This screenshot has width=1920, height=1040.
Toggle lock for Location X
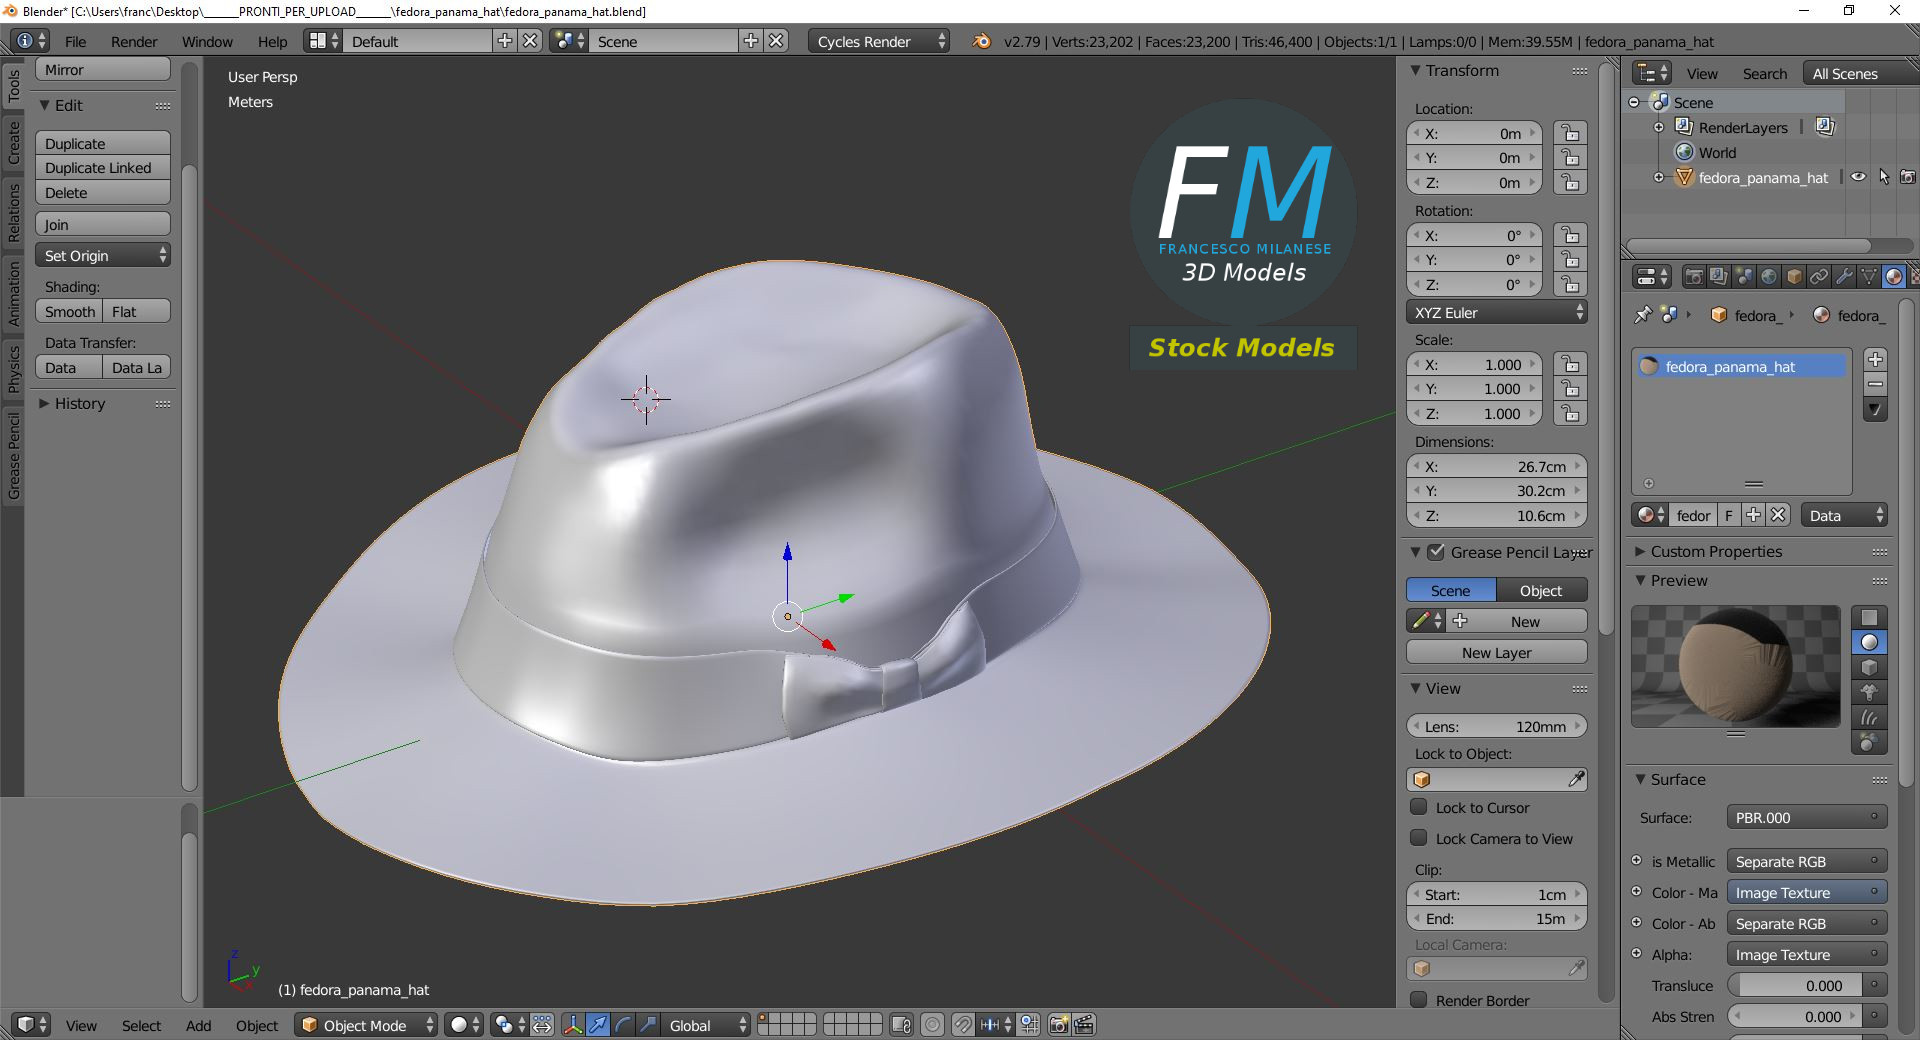1570,133
